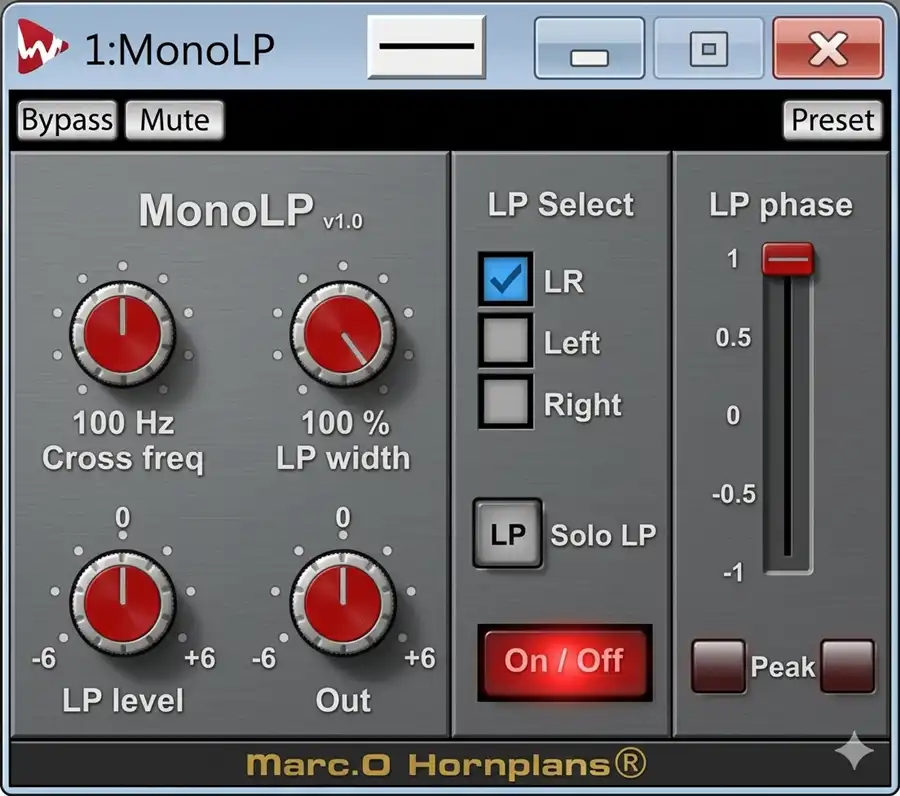Image resolution: width=900 pixels, height=796 pixels.
Task: Click the Wavelab logo icon in title bar
Action: [x=42, y=46]
